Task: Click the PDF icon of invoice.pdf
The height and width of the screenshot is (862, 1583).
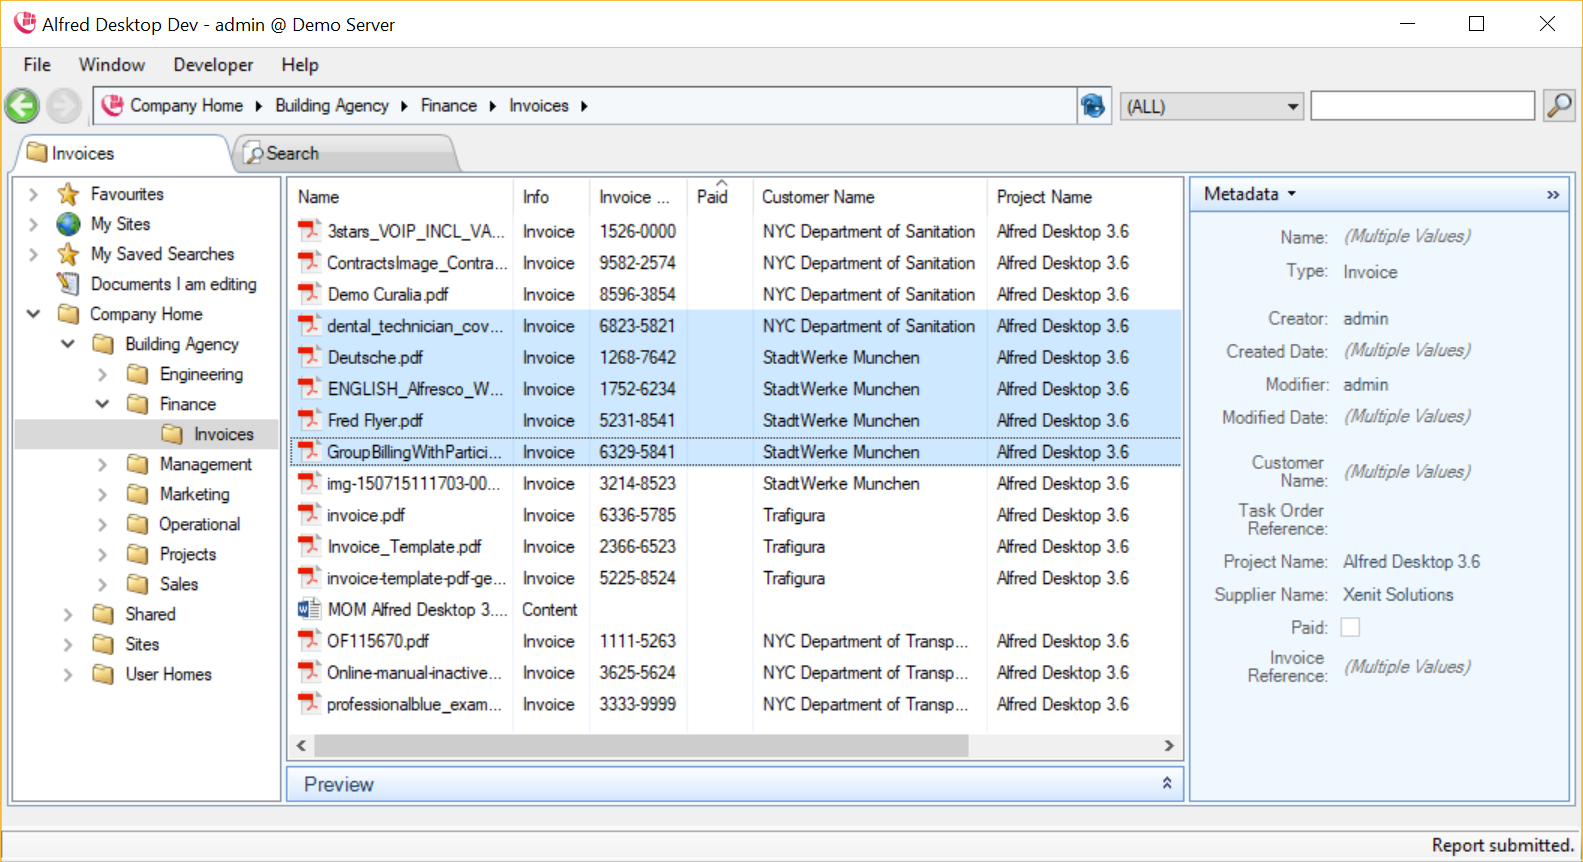Action: pos(309,515)
